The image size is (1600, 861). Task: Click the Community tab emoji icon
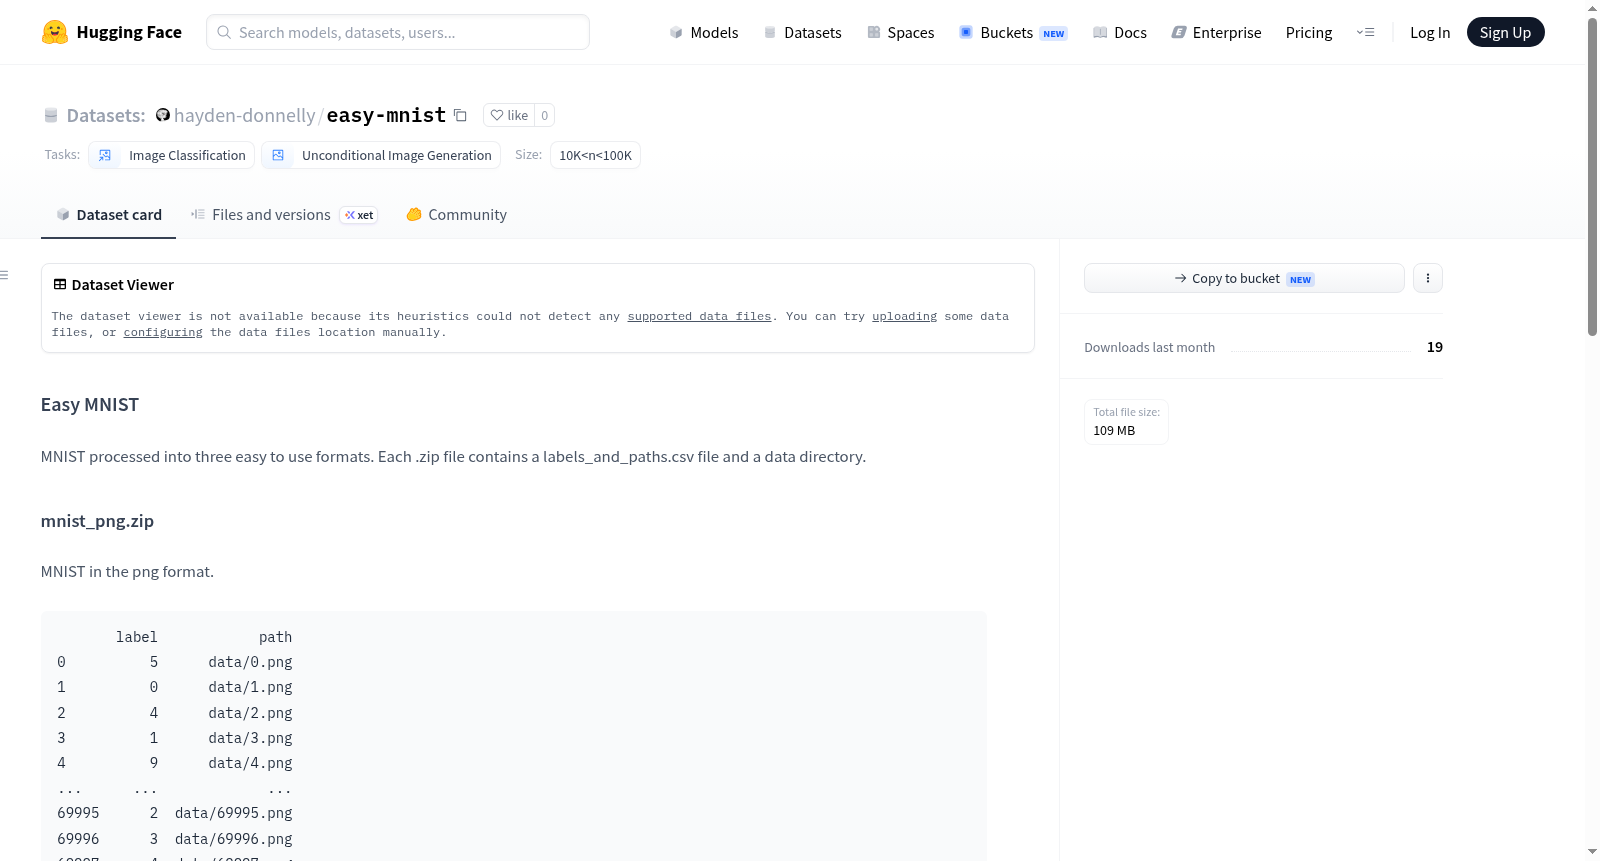[414, 214]
